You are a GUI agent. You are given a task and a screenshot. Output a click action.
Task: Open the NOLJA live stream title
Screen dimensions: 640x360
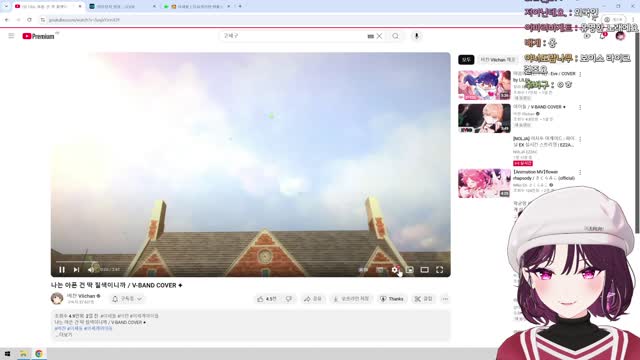pos(544,142)
